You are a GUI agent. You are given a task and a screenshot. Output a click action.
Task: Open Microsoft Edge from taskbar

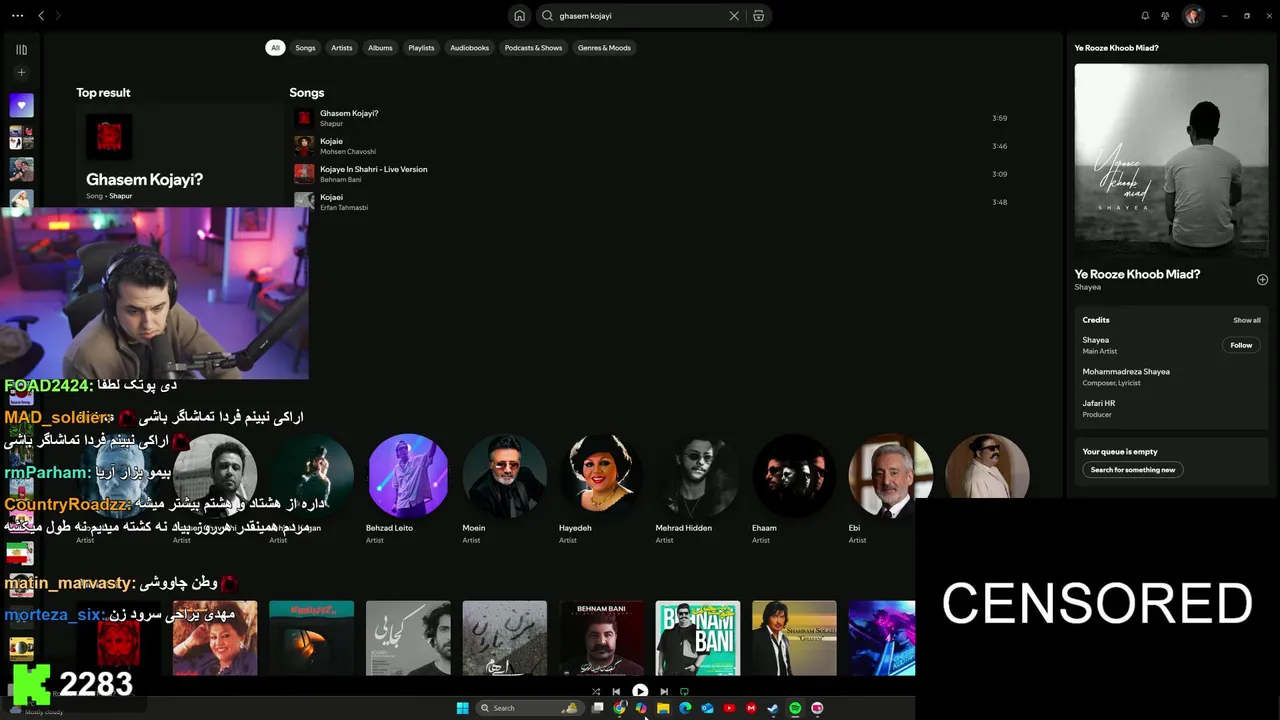coord(685,708)
